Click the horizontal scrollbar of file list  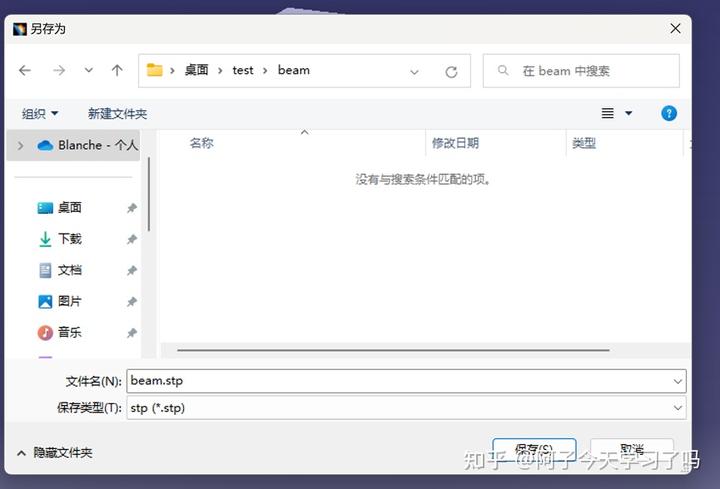click(x=394, y=350)
